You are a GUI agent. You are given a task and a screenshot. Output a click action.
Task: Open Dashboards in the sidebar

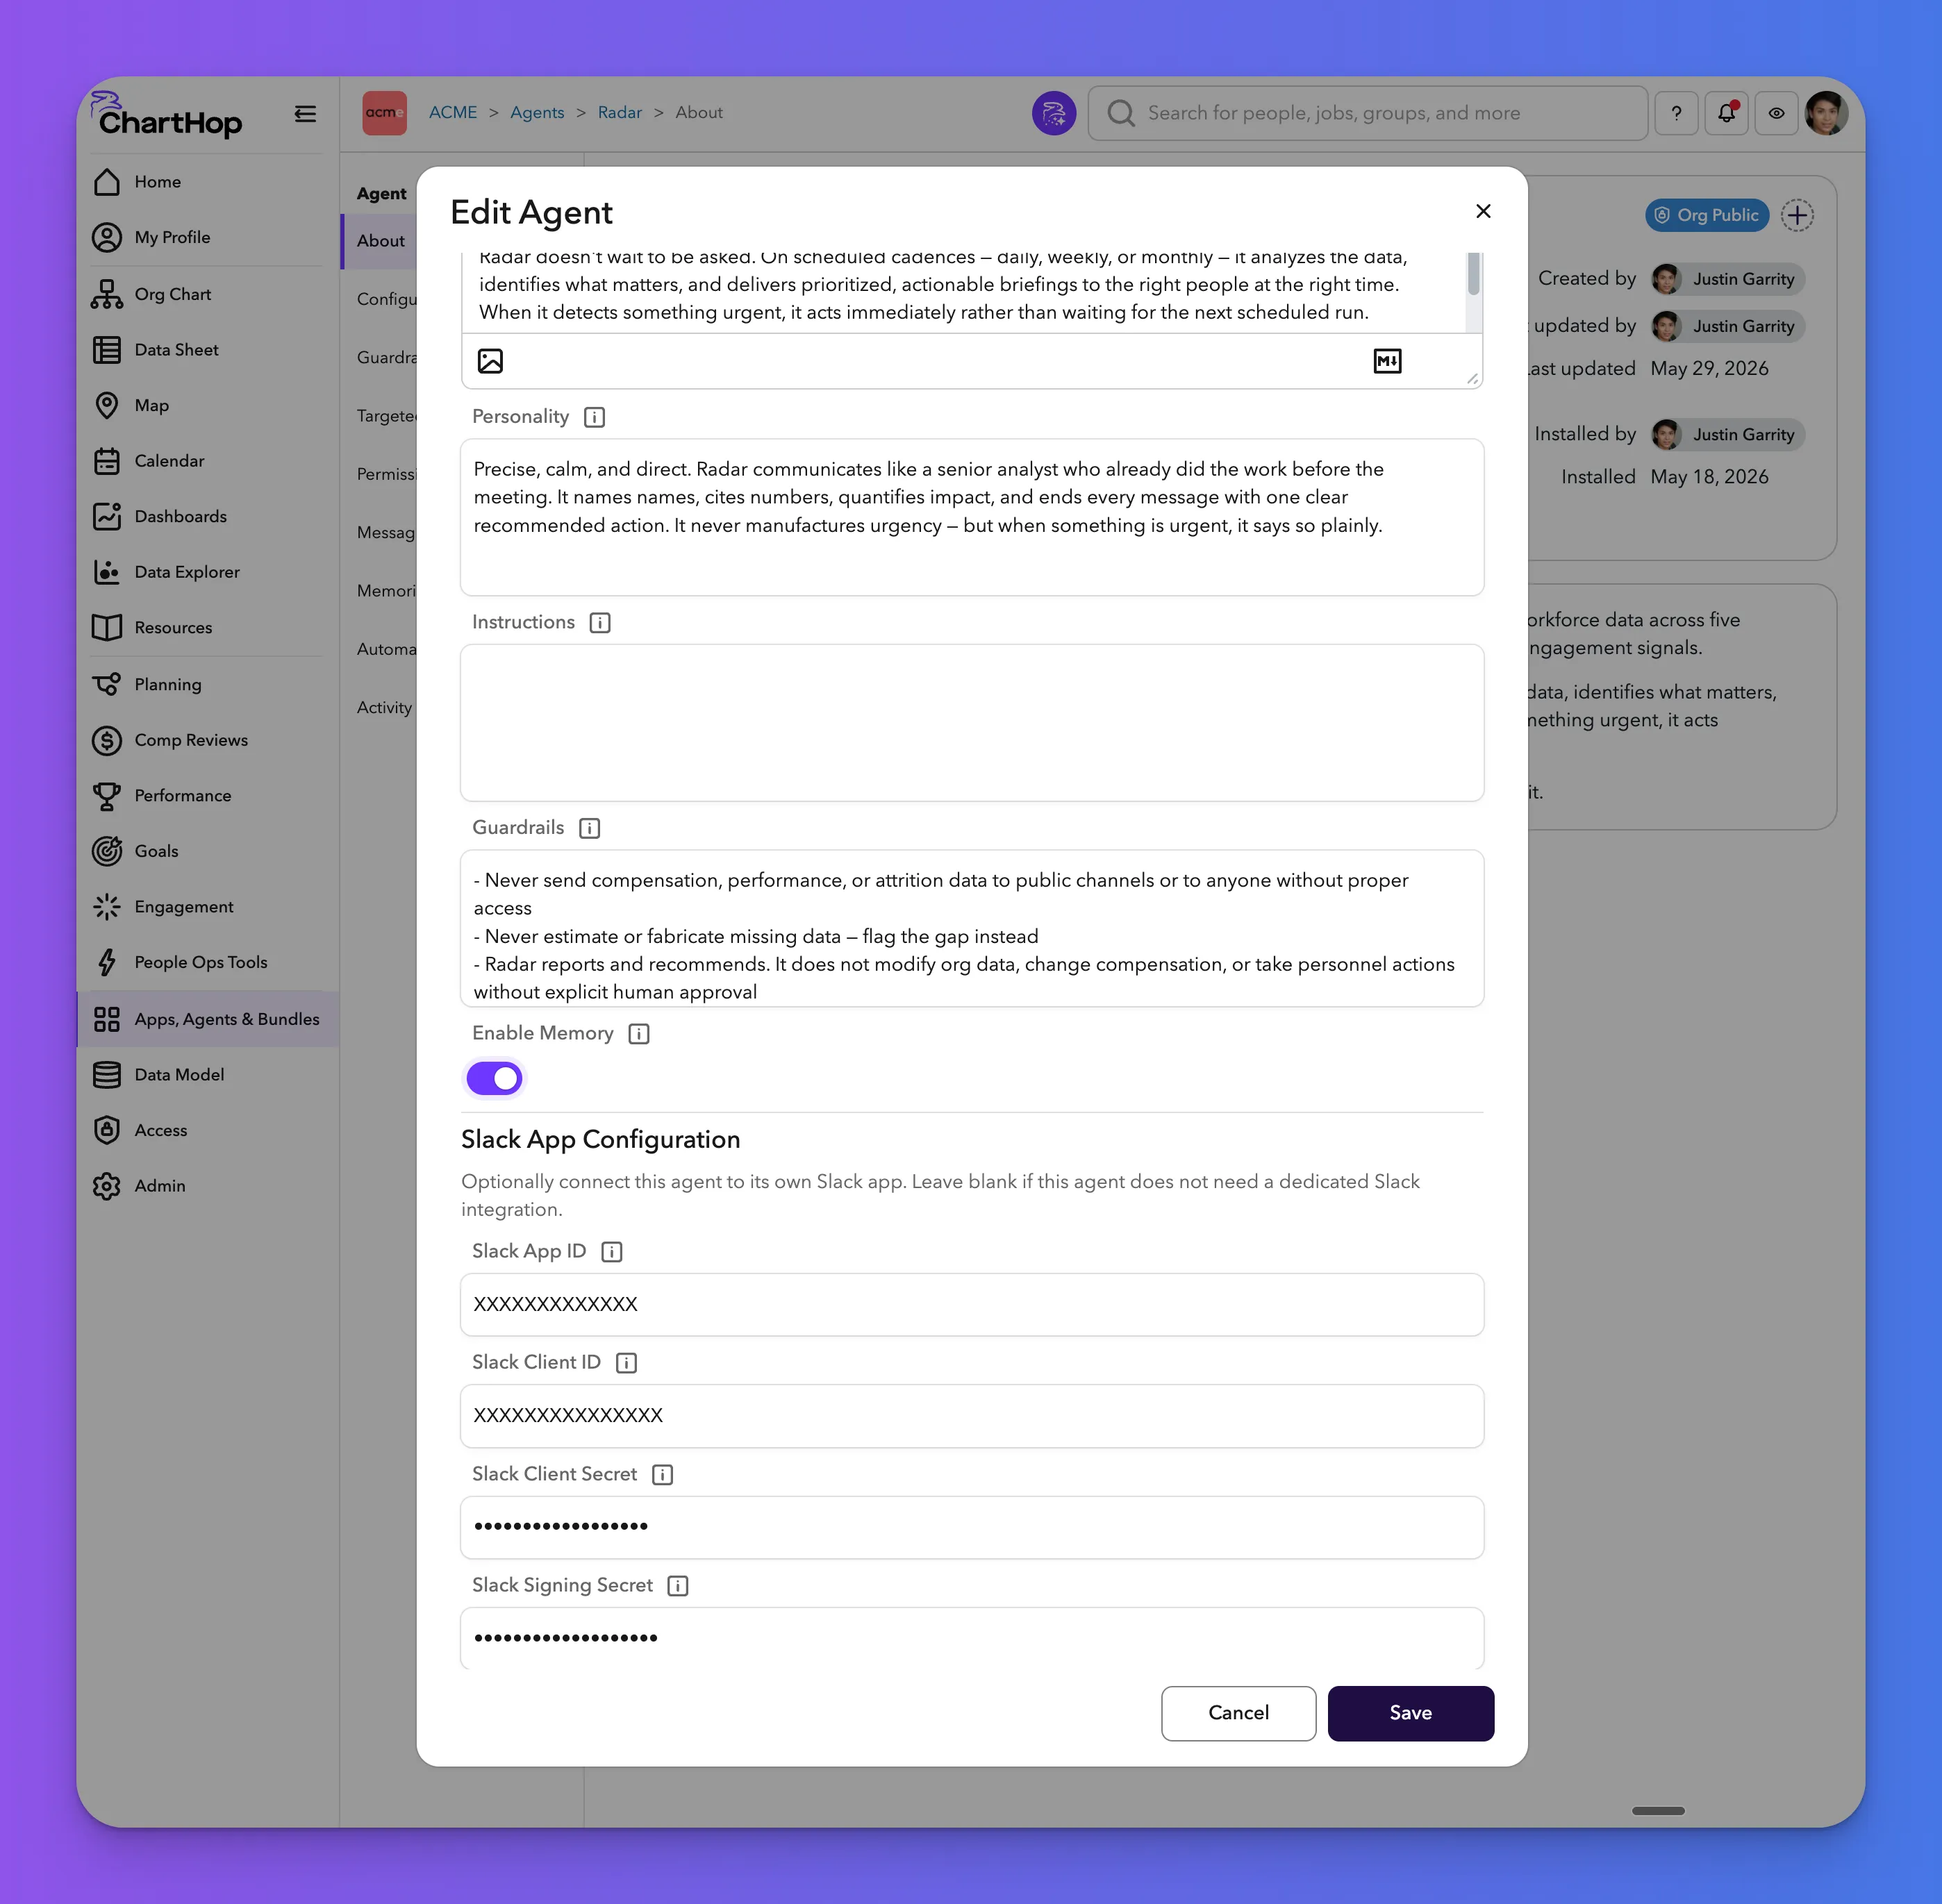tap(208, 517)
